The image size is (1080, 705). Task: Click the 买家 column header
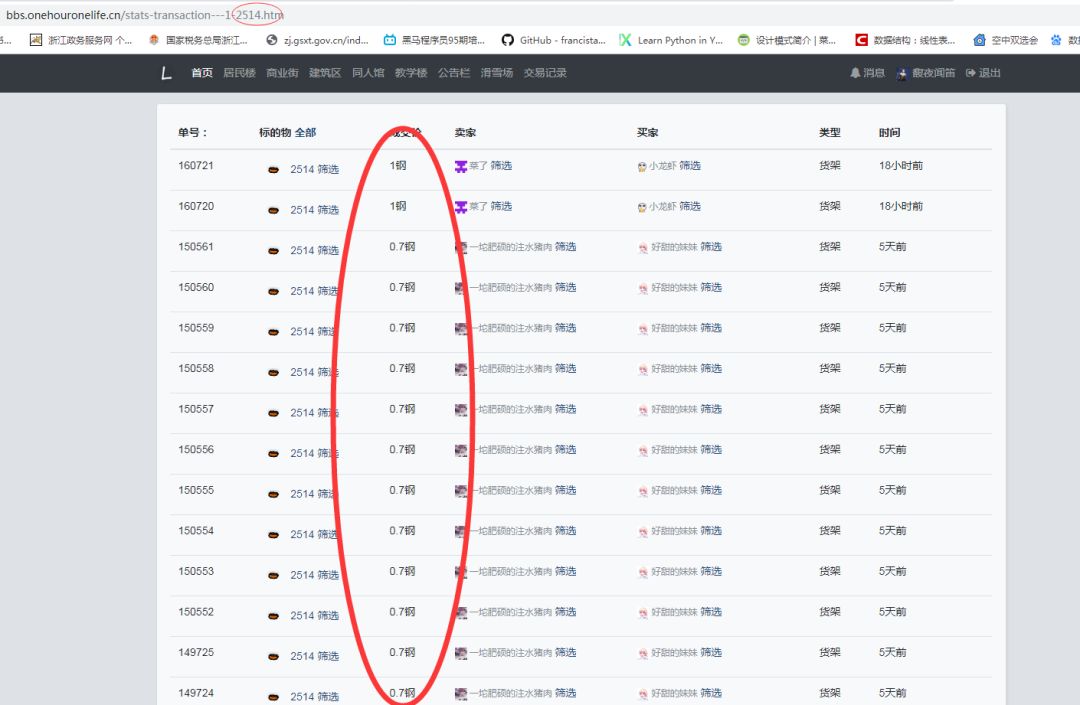coord(647,132)
